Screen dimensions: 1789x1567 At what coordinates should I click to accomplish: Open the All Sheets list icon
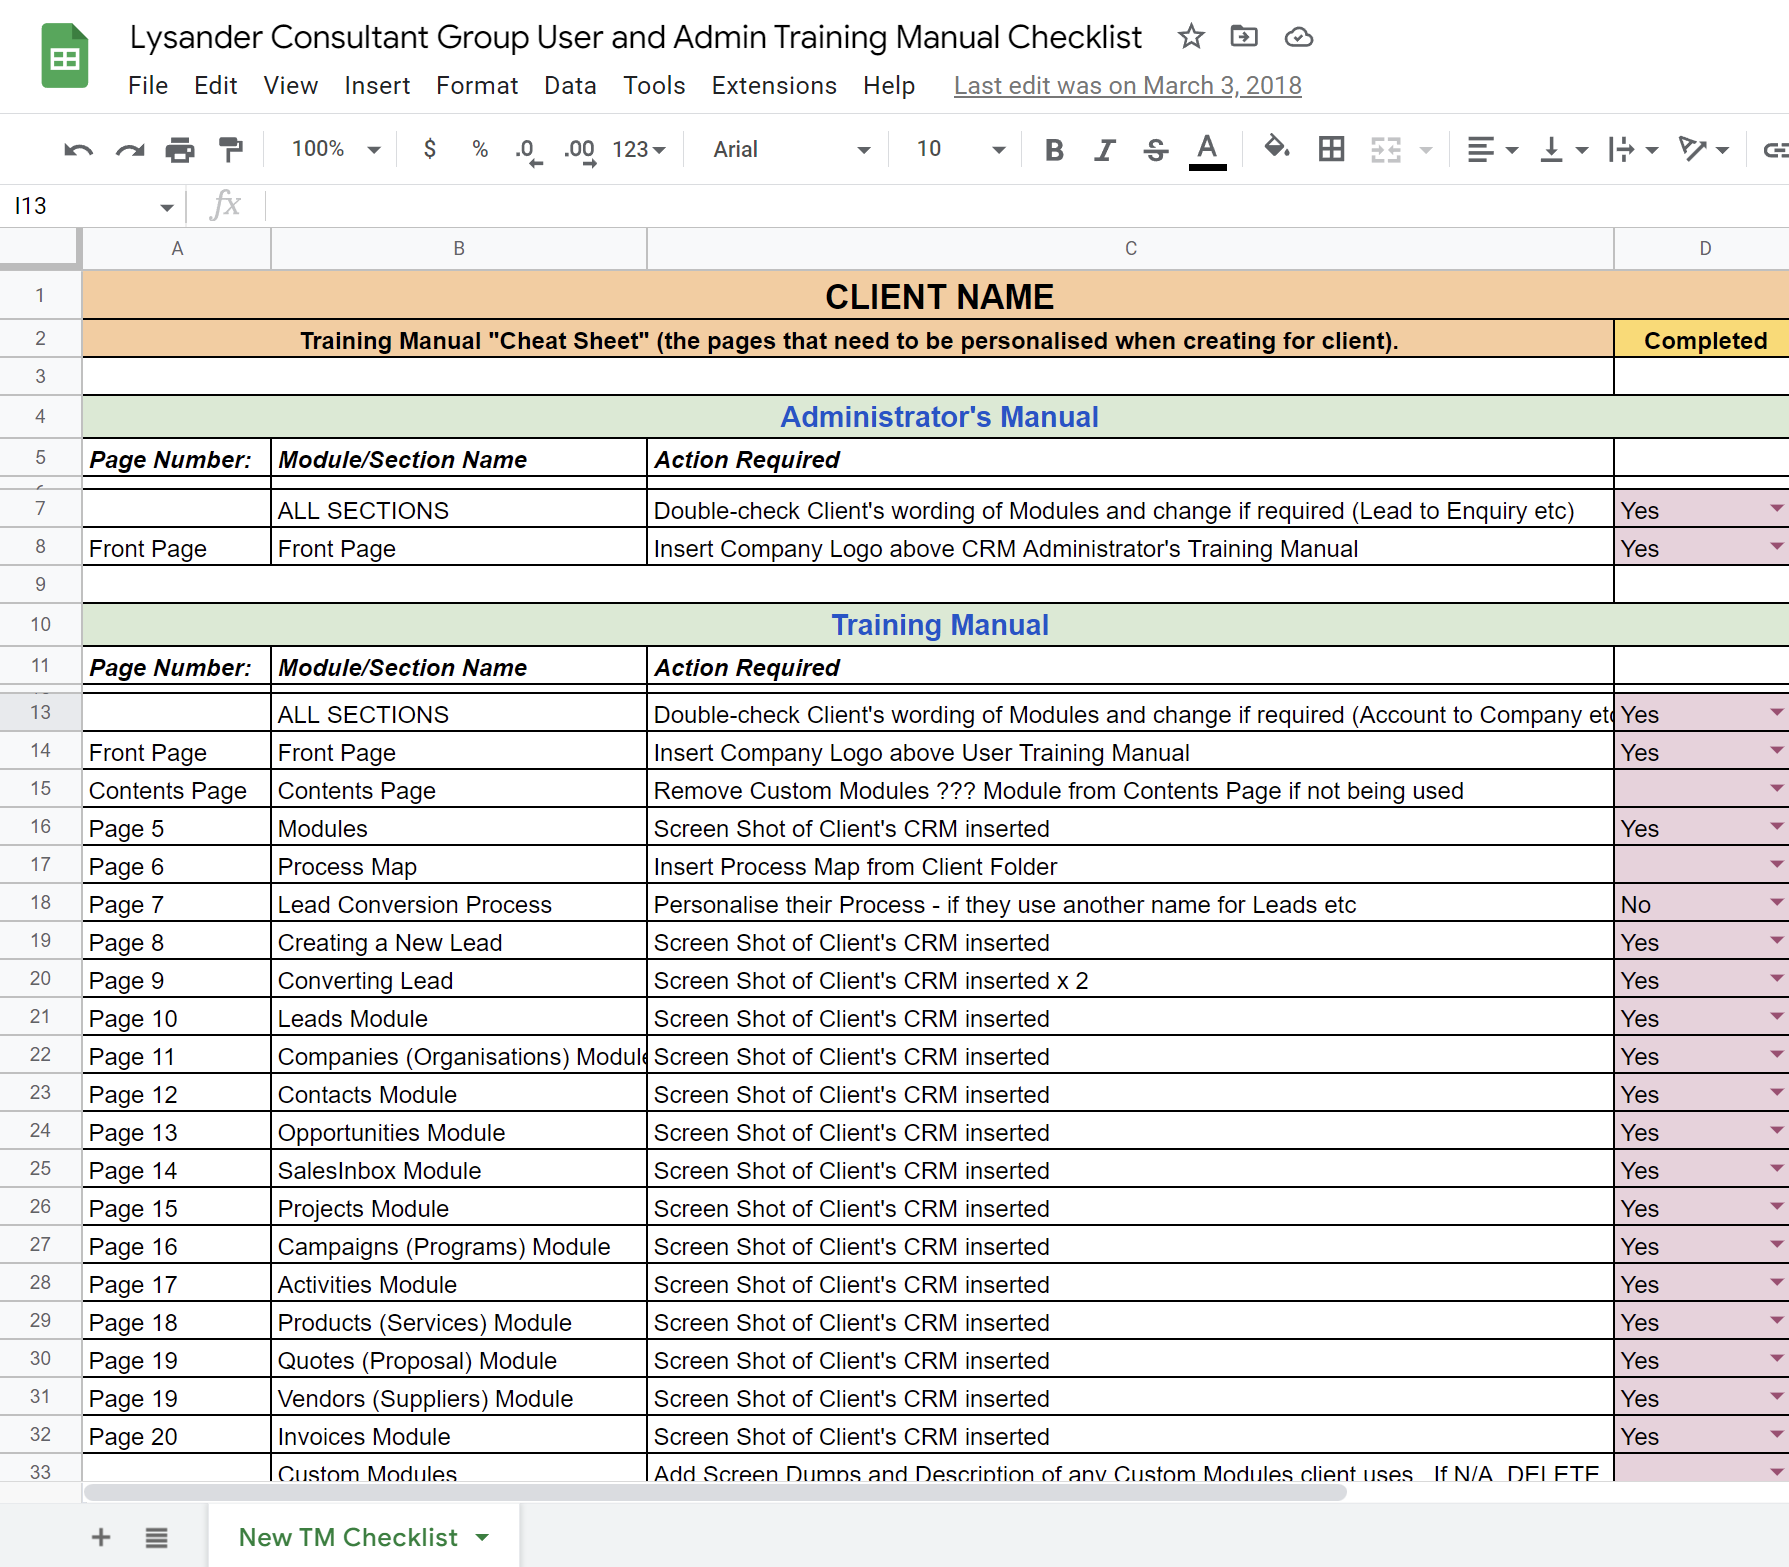click(156, 1537)
